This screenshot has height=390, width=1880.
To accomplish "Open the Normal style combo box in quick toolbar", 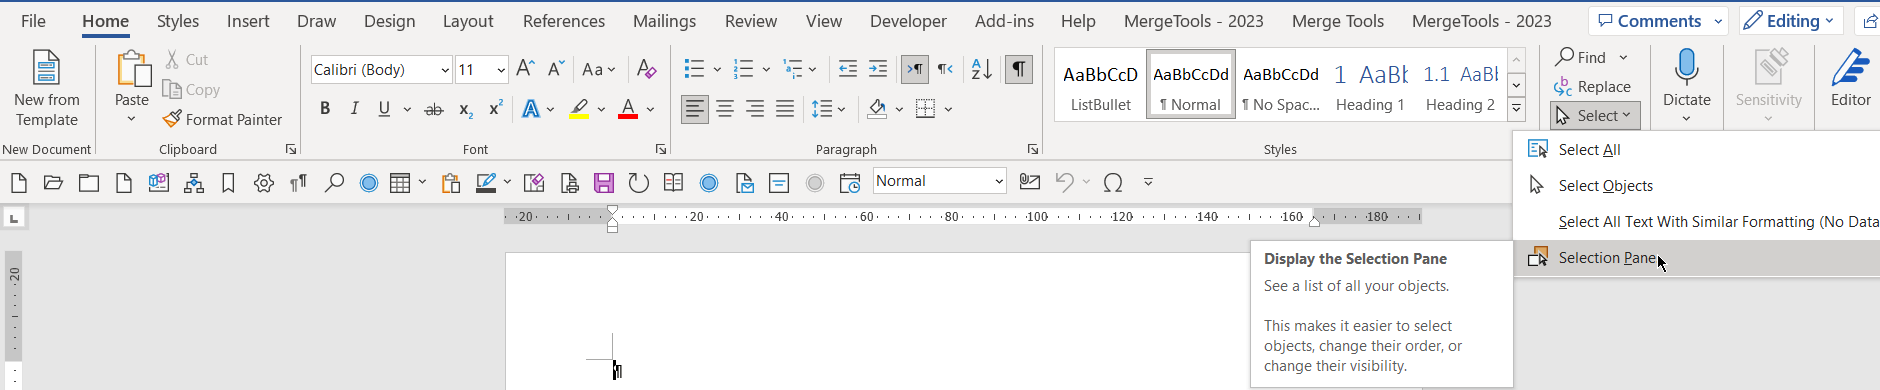I will [939, 181].
